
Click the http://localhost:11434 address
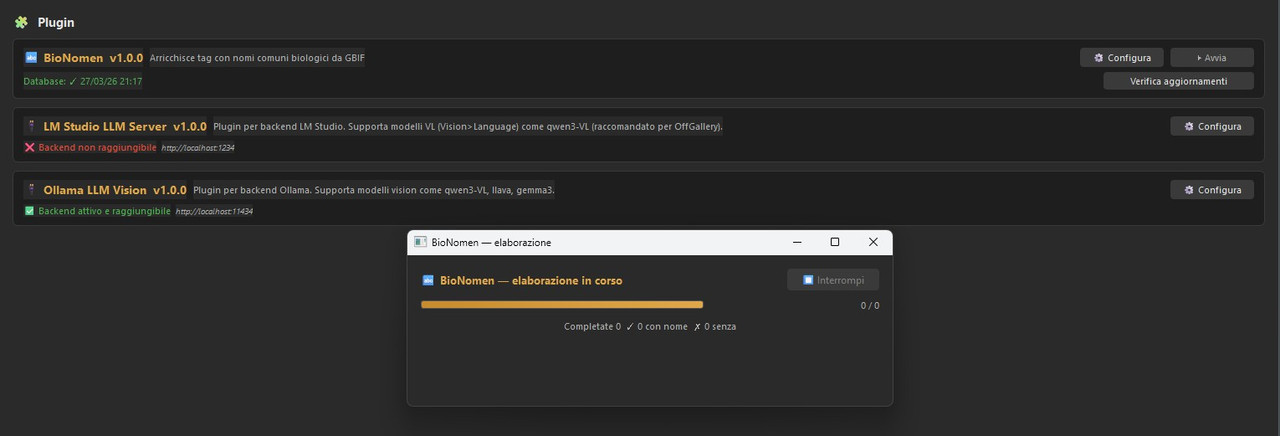(x=214, y=212)
